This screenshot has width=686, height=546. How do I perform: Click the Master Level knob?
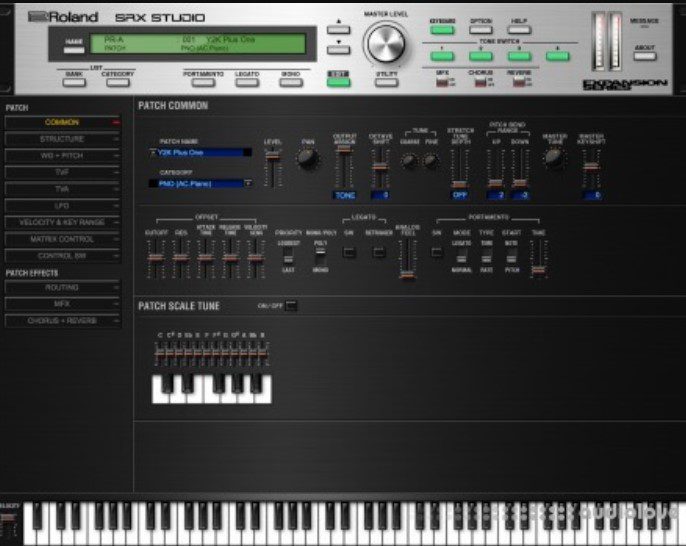click(x=386, y=43)
